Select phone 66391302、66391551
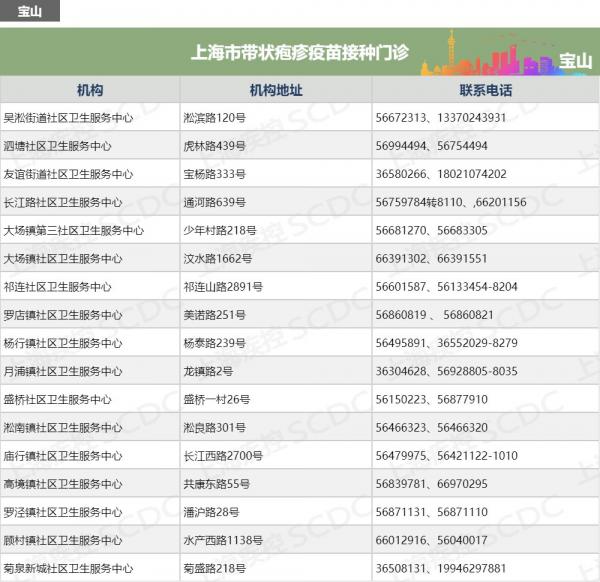600x582 pixels. [431, 259]
